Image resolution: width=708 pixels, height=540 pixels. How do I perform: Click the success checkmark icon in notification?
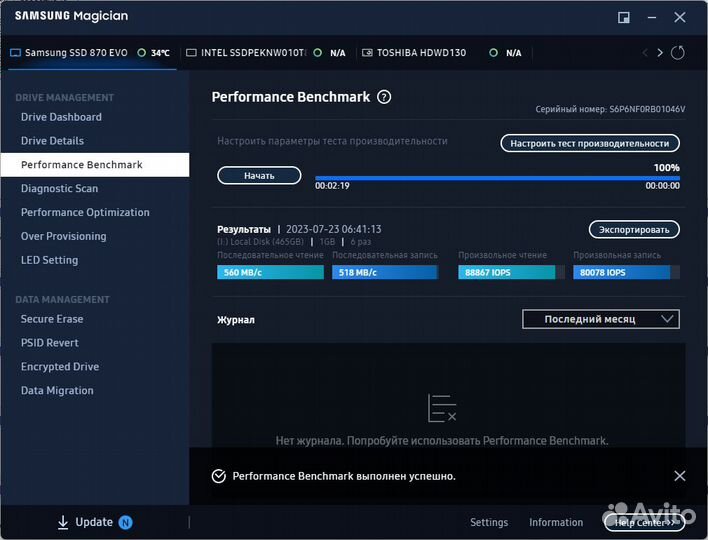219,476
